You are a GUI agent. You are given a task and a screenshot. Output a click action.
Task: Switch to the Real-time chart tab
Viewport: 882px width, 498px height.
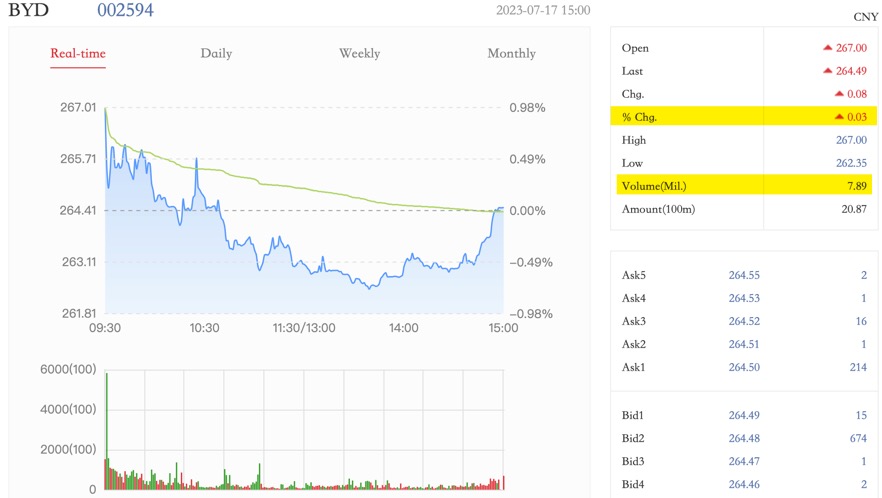[78, 54]
